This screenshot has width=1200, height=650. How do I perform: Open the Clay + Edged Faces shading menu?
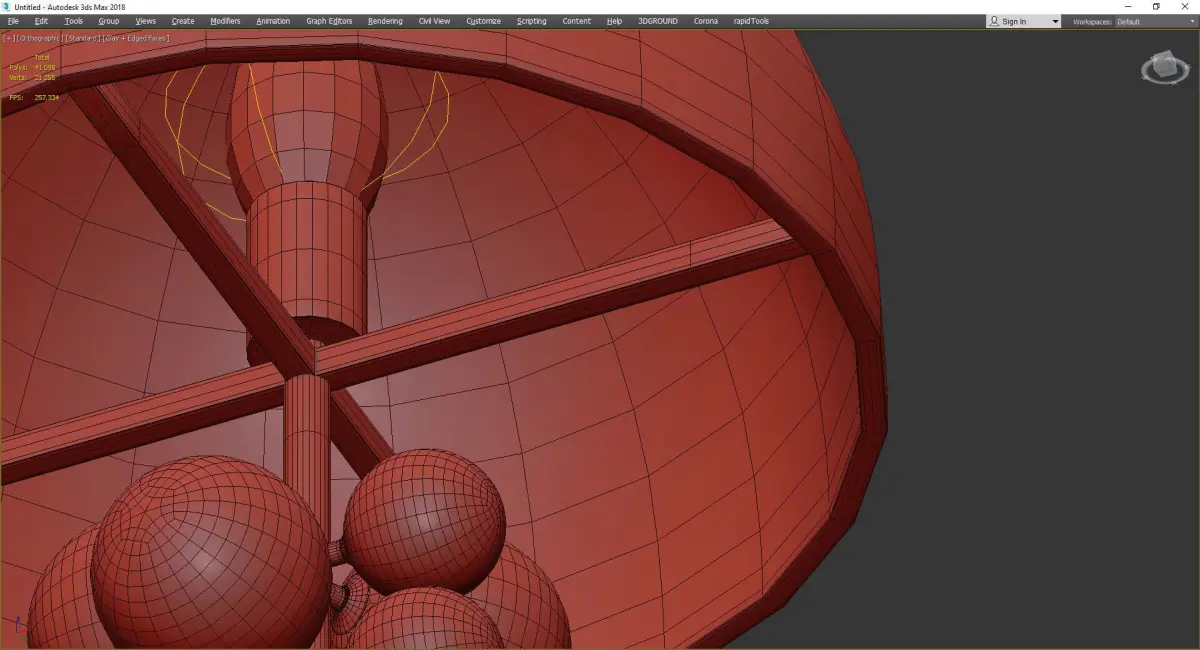[135, 38]
